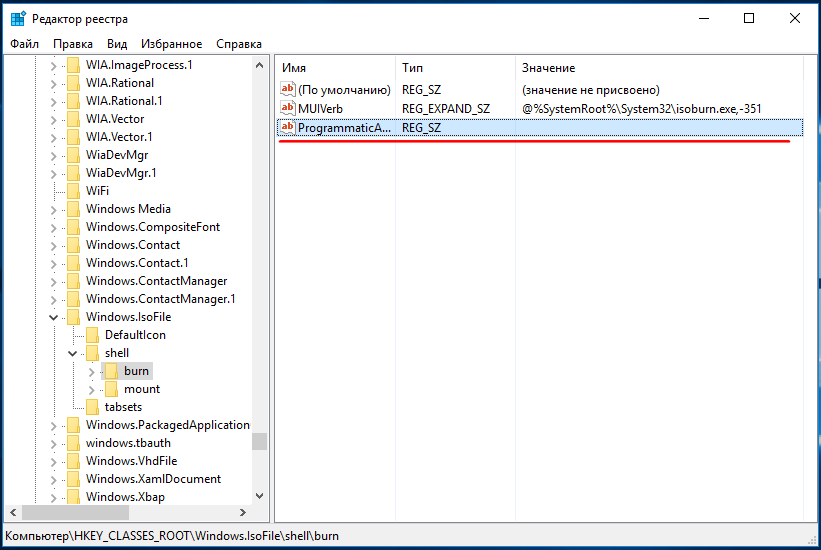Maximize the Registry Editor window
Screen dimensions: 821x550
coord(749,18)
